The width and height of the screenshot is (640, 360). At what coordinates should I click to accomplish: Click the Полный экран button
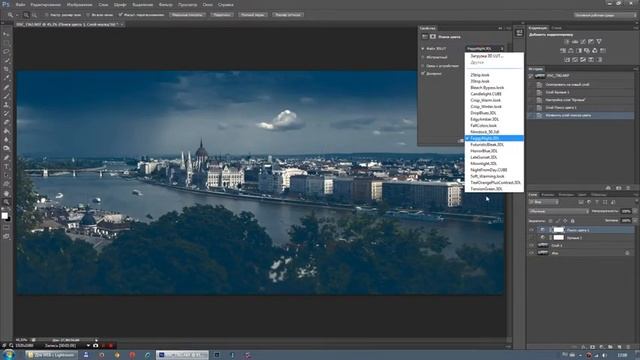[253, 15]
